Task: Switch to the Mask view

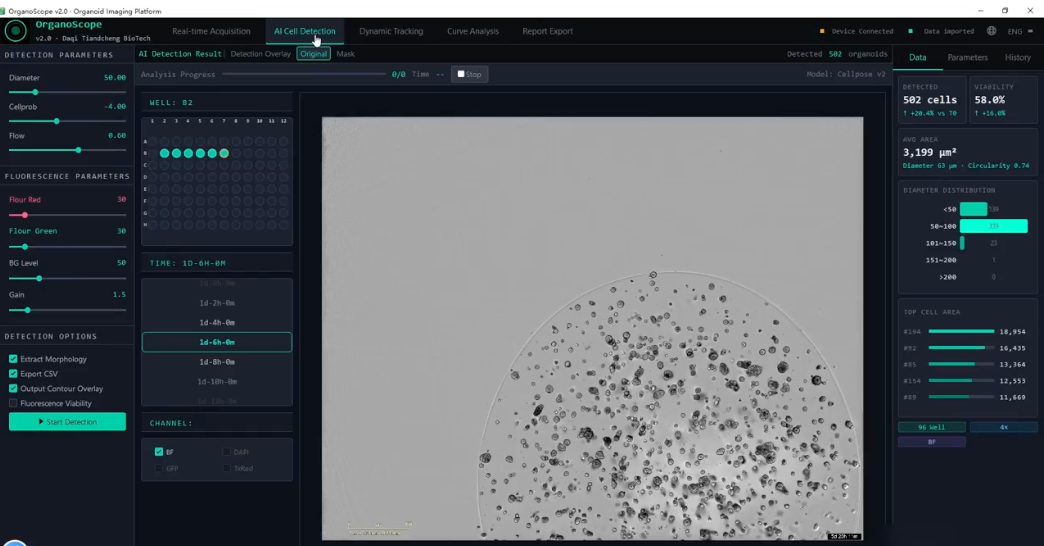Action: (x=346, y=54)
